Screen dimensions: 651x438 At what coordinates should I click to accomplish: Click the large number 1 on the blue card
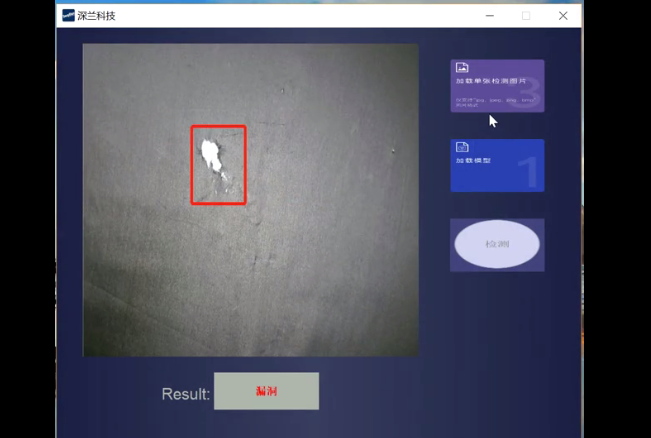tap(528, 172)
